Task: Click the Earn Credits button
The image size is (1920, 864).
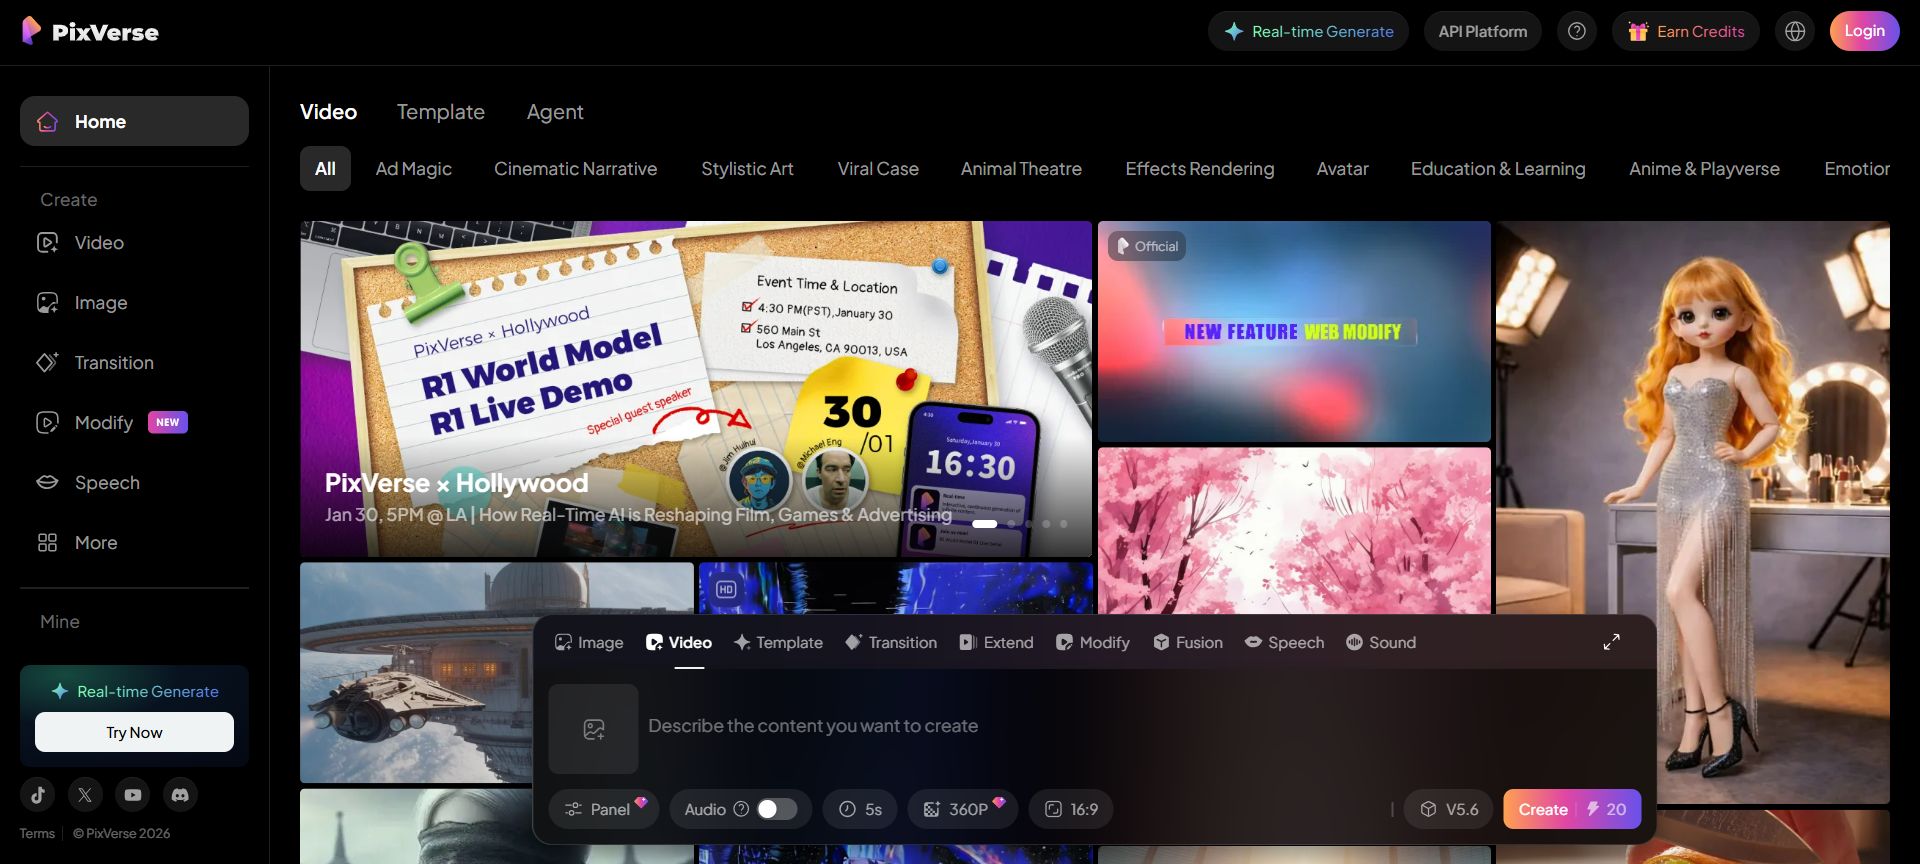Action: pos(1686,32)
